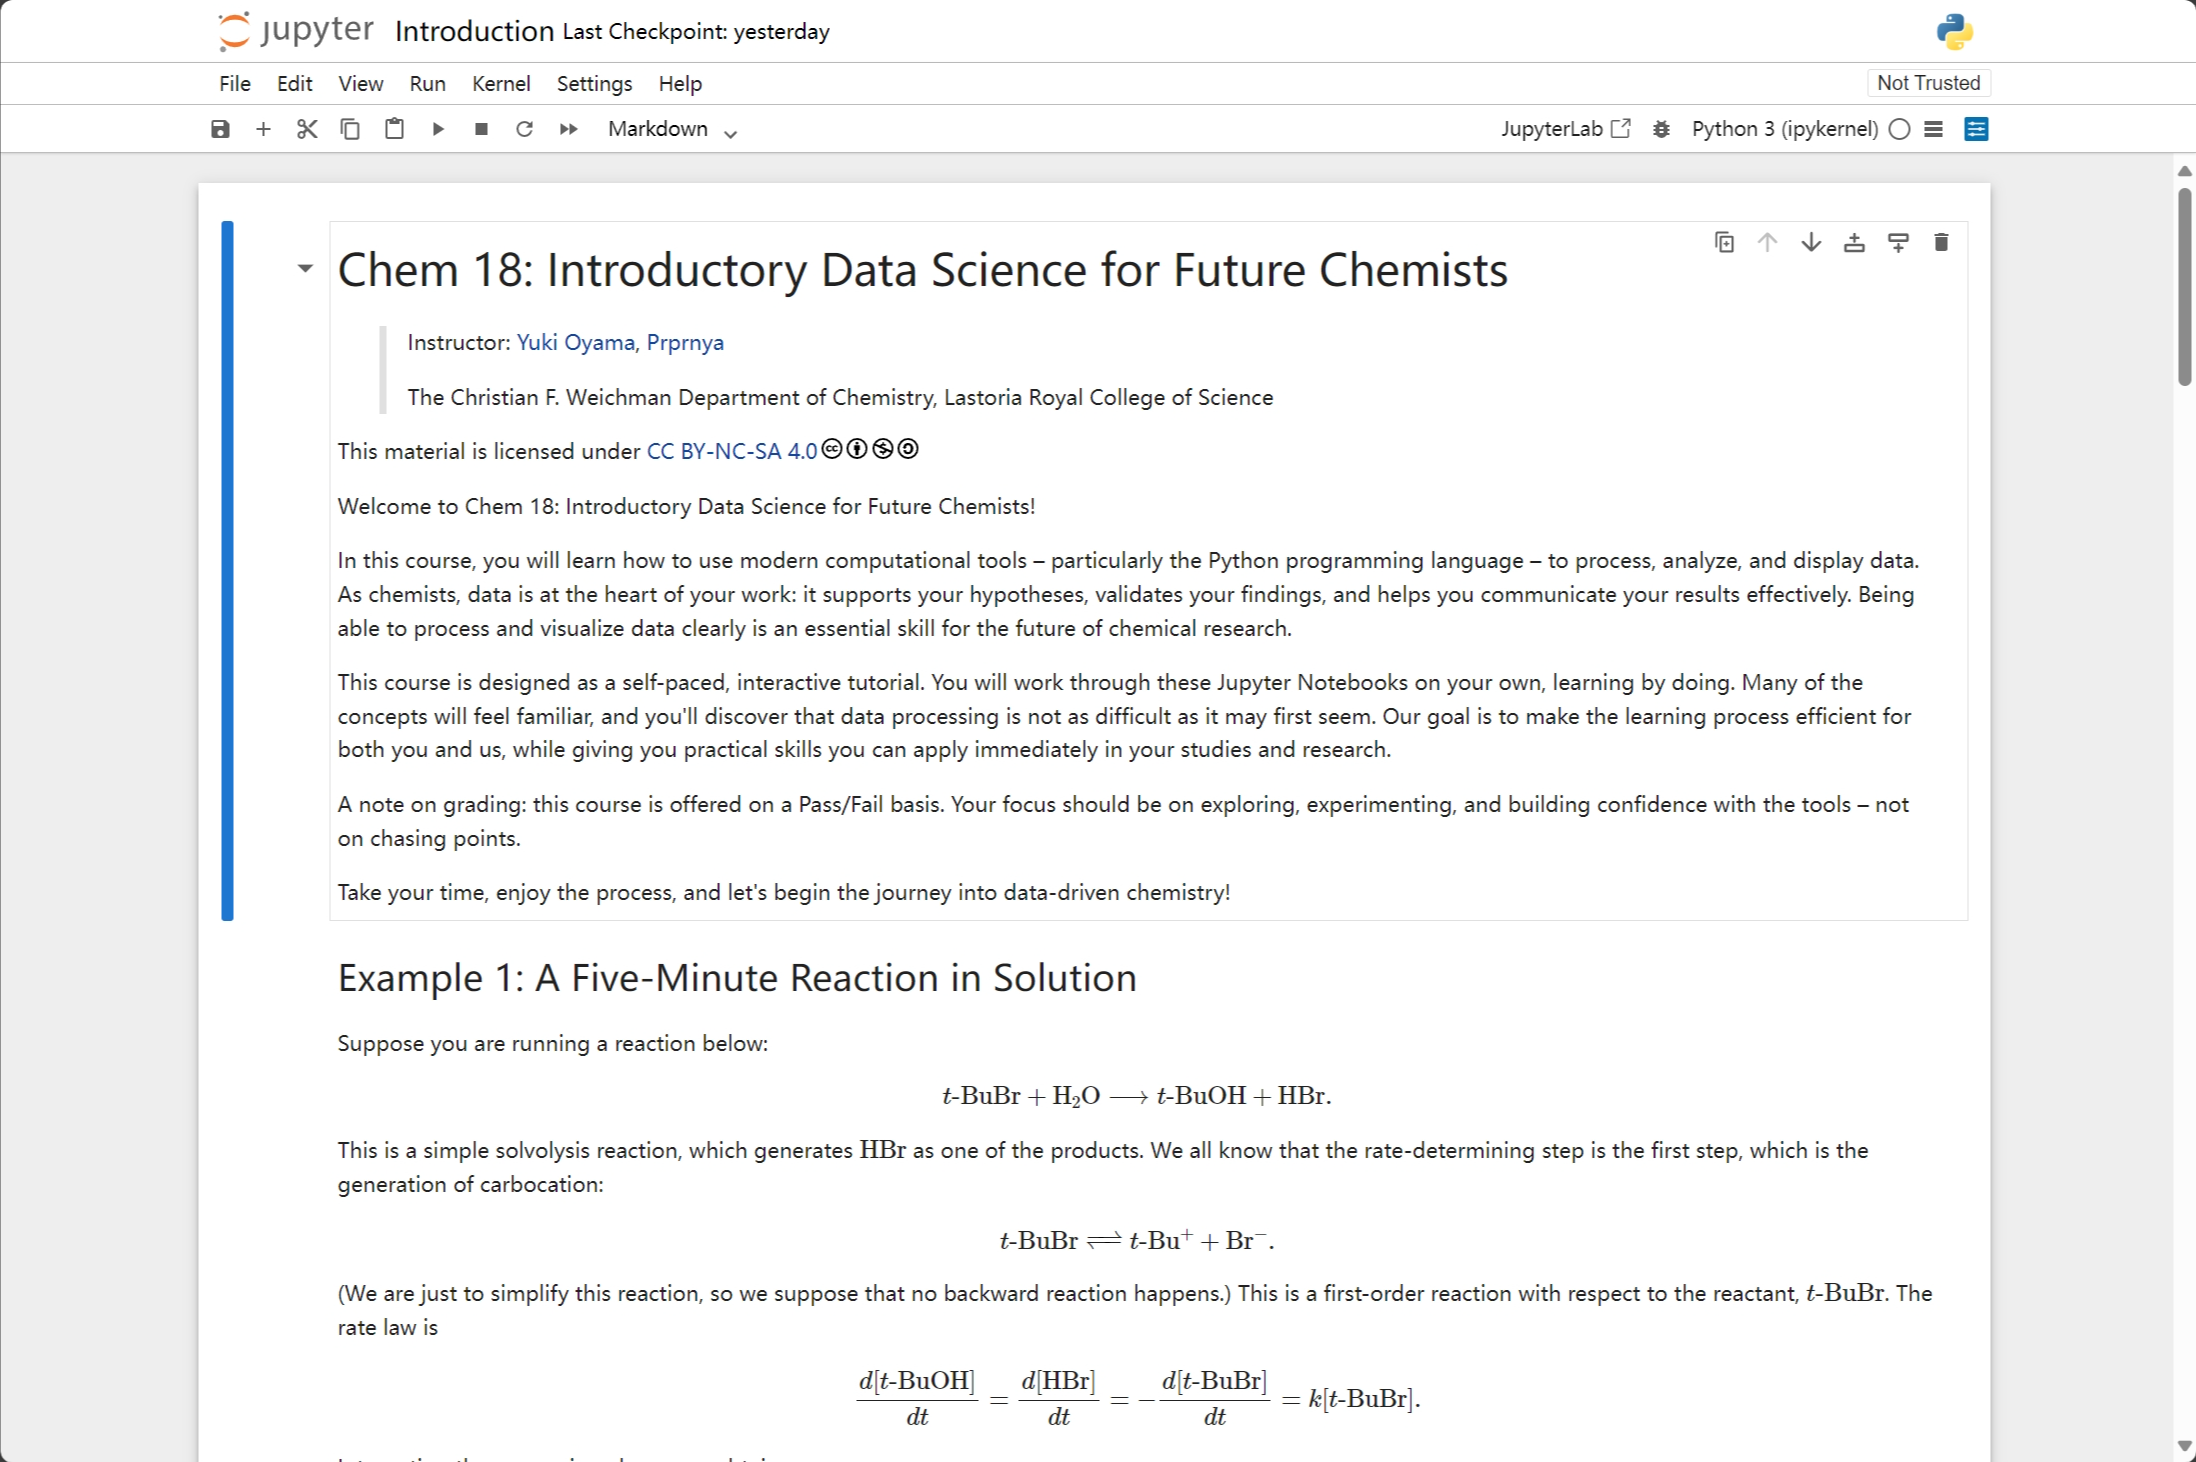Open the CC BY-NC-SA 4.0 license link

click(x=731, y=451)
